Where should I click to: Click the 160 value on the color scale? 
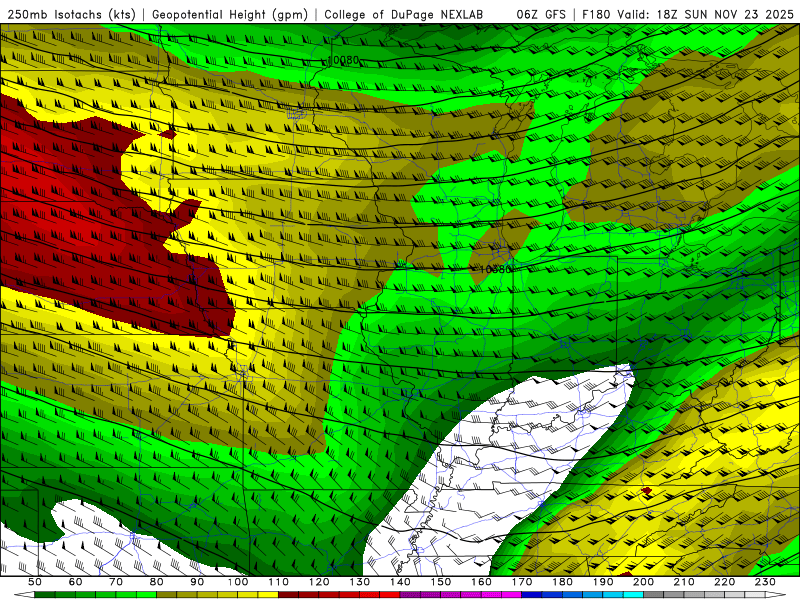point(482,582)
